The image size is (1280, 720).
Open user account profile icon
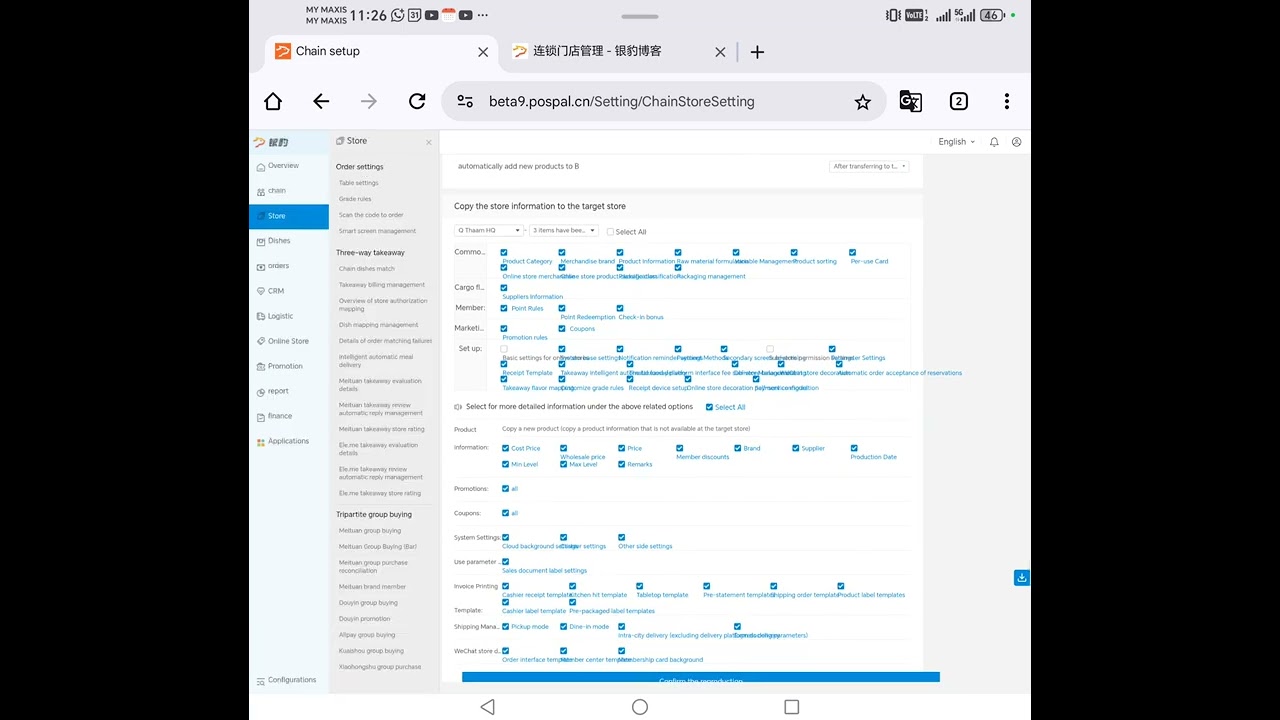point(1016,142)
